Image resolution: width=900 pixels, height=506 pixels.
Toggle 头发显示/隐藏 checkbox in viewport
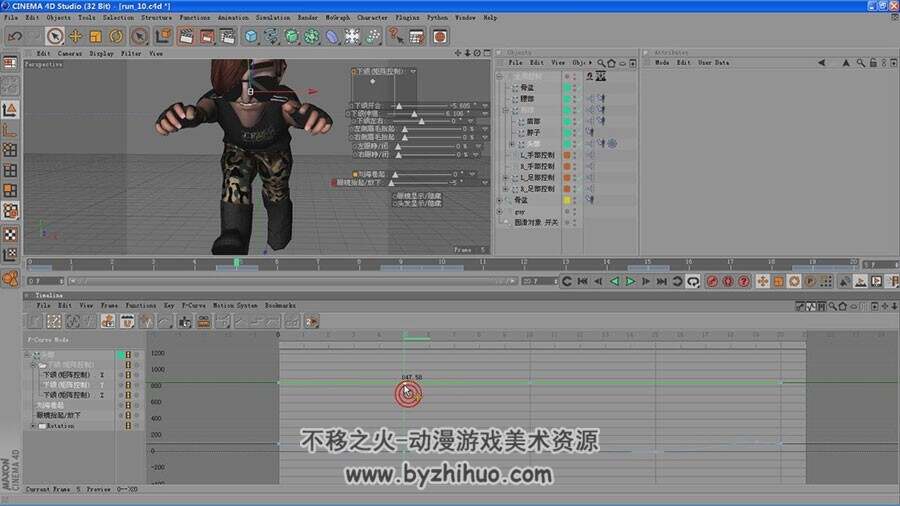click(x=395, y=203)
